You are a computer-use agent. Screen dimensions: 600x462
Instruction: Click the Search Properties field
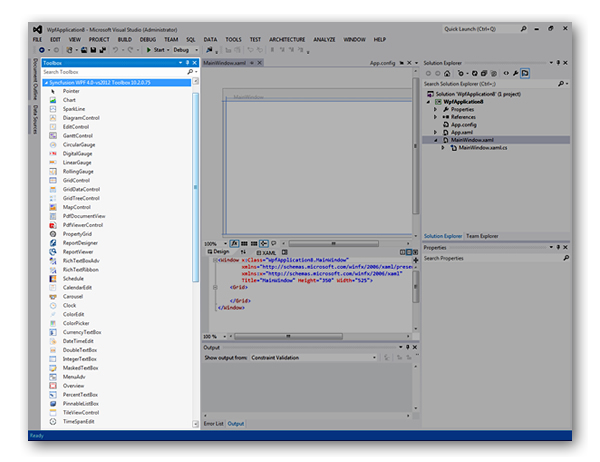pyautogui.click(x=493, y=258)
